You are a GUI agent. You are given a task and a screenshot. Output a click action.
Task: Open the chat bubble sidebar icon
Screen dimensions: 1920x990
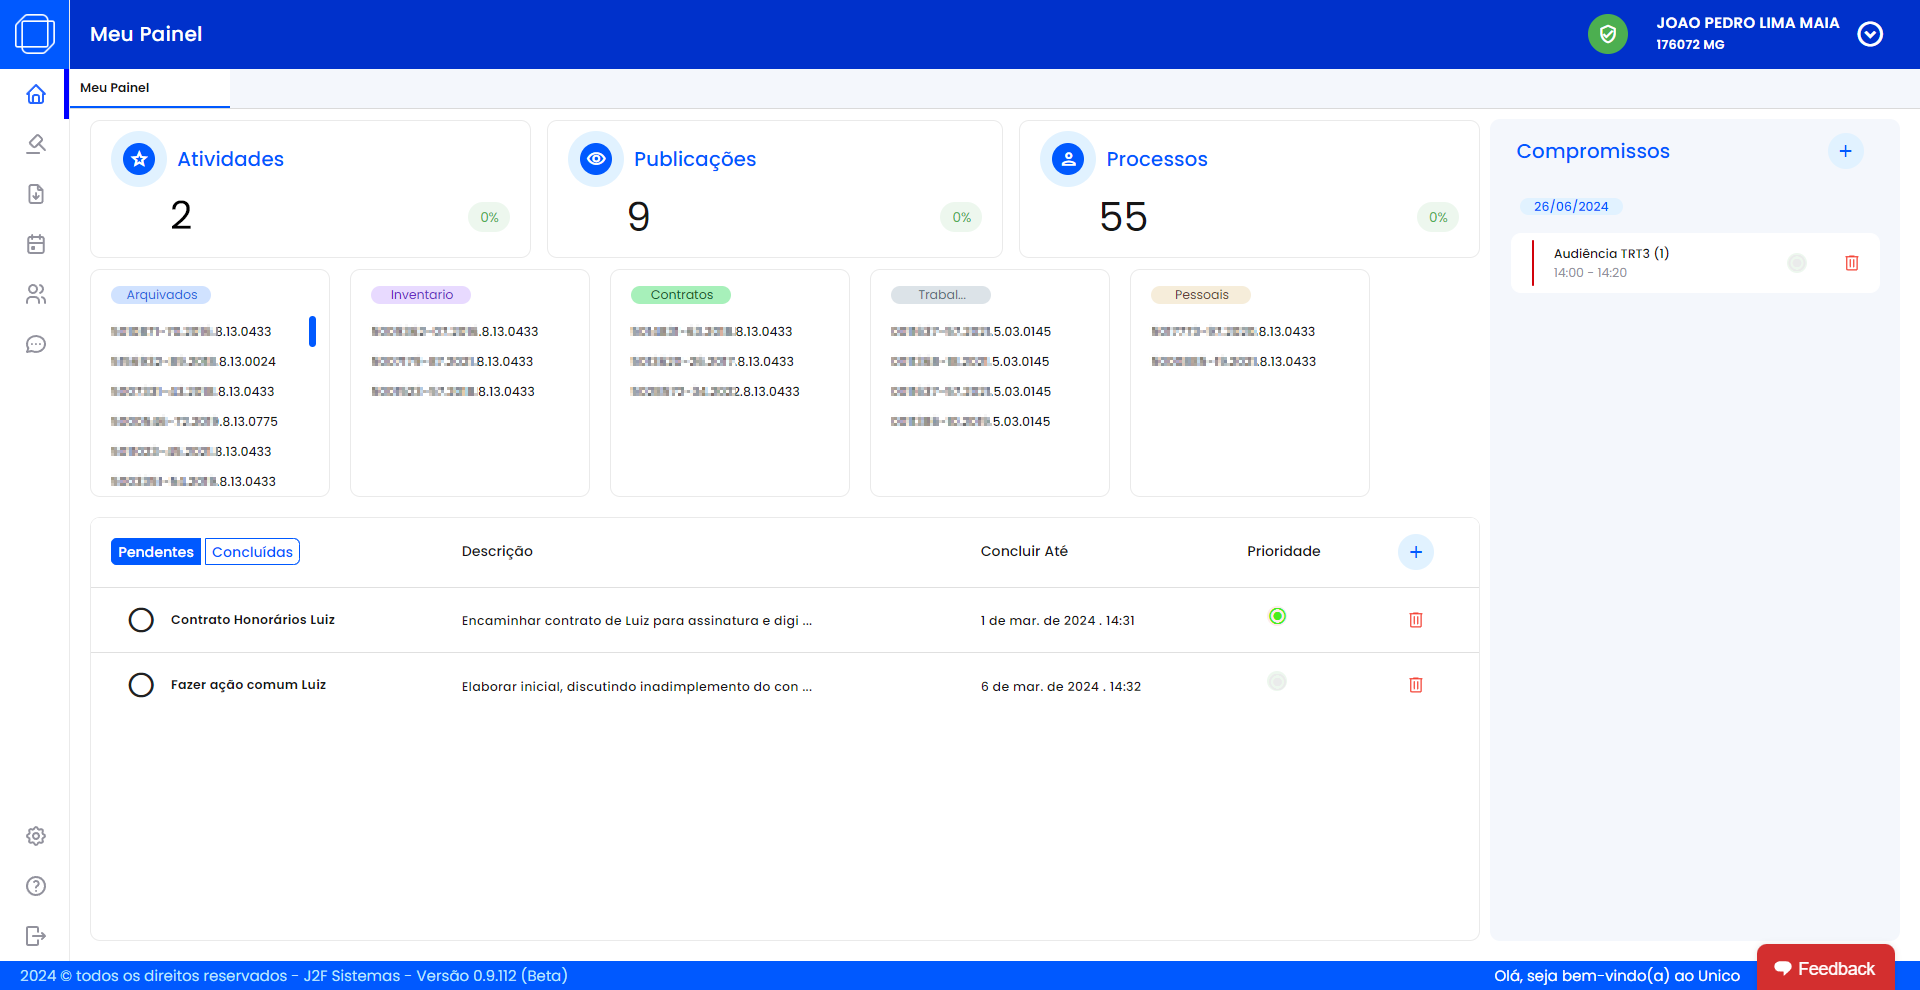[x=36, y=344]
